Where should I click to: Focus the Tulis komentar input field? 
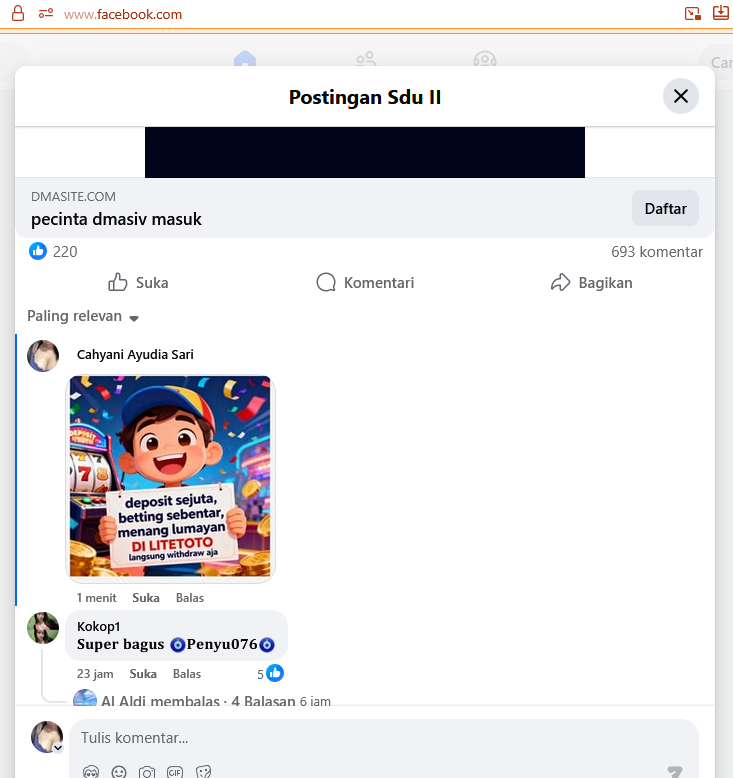(x=384, y=738)
